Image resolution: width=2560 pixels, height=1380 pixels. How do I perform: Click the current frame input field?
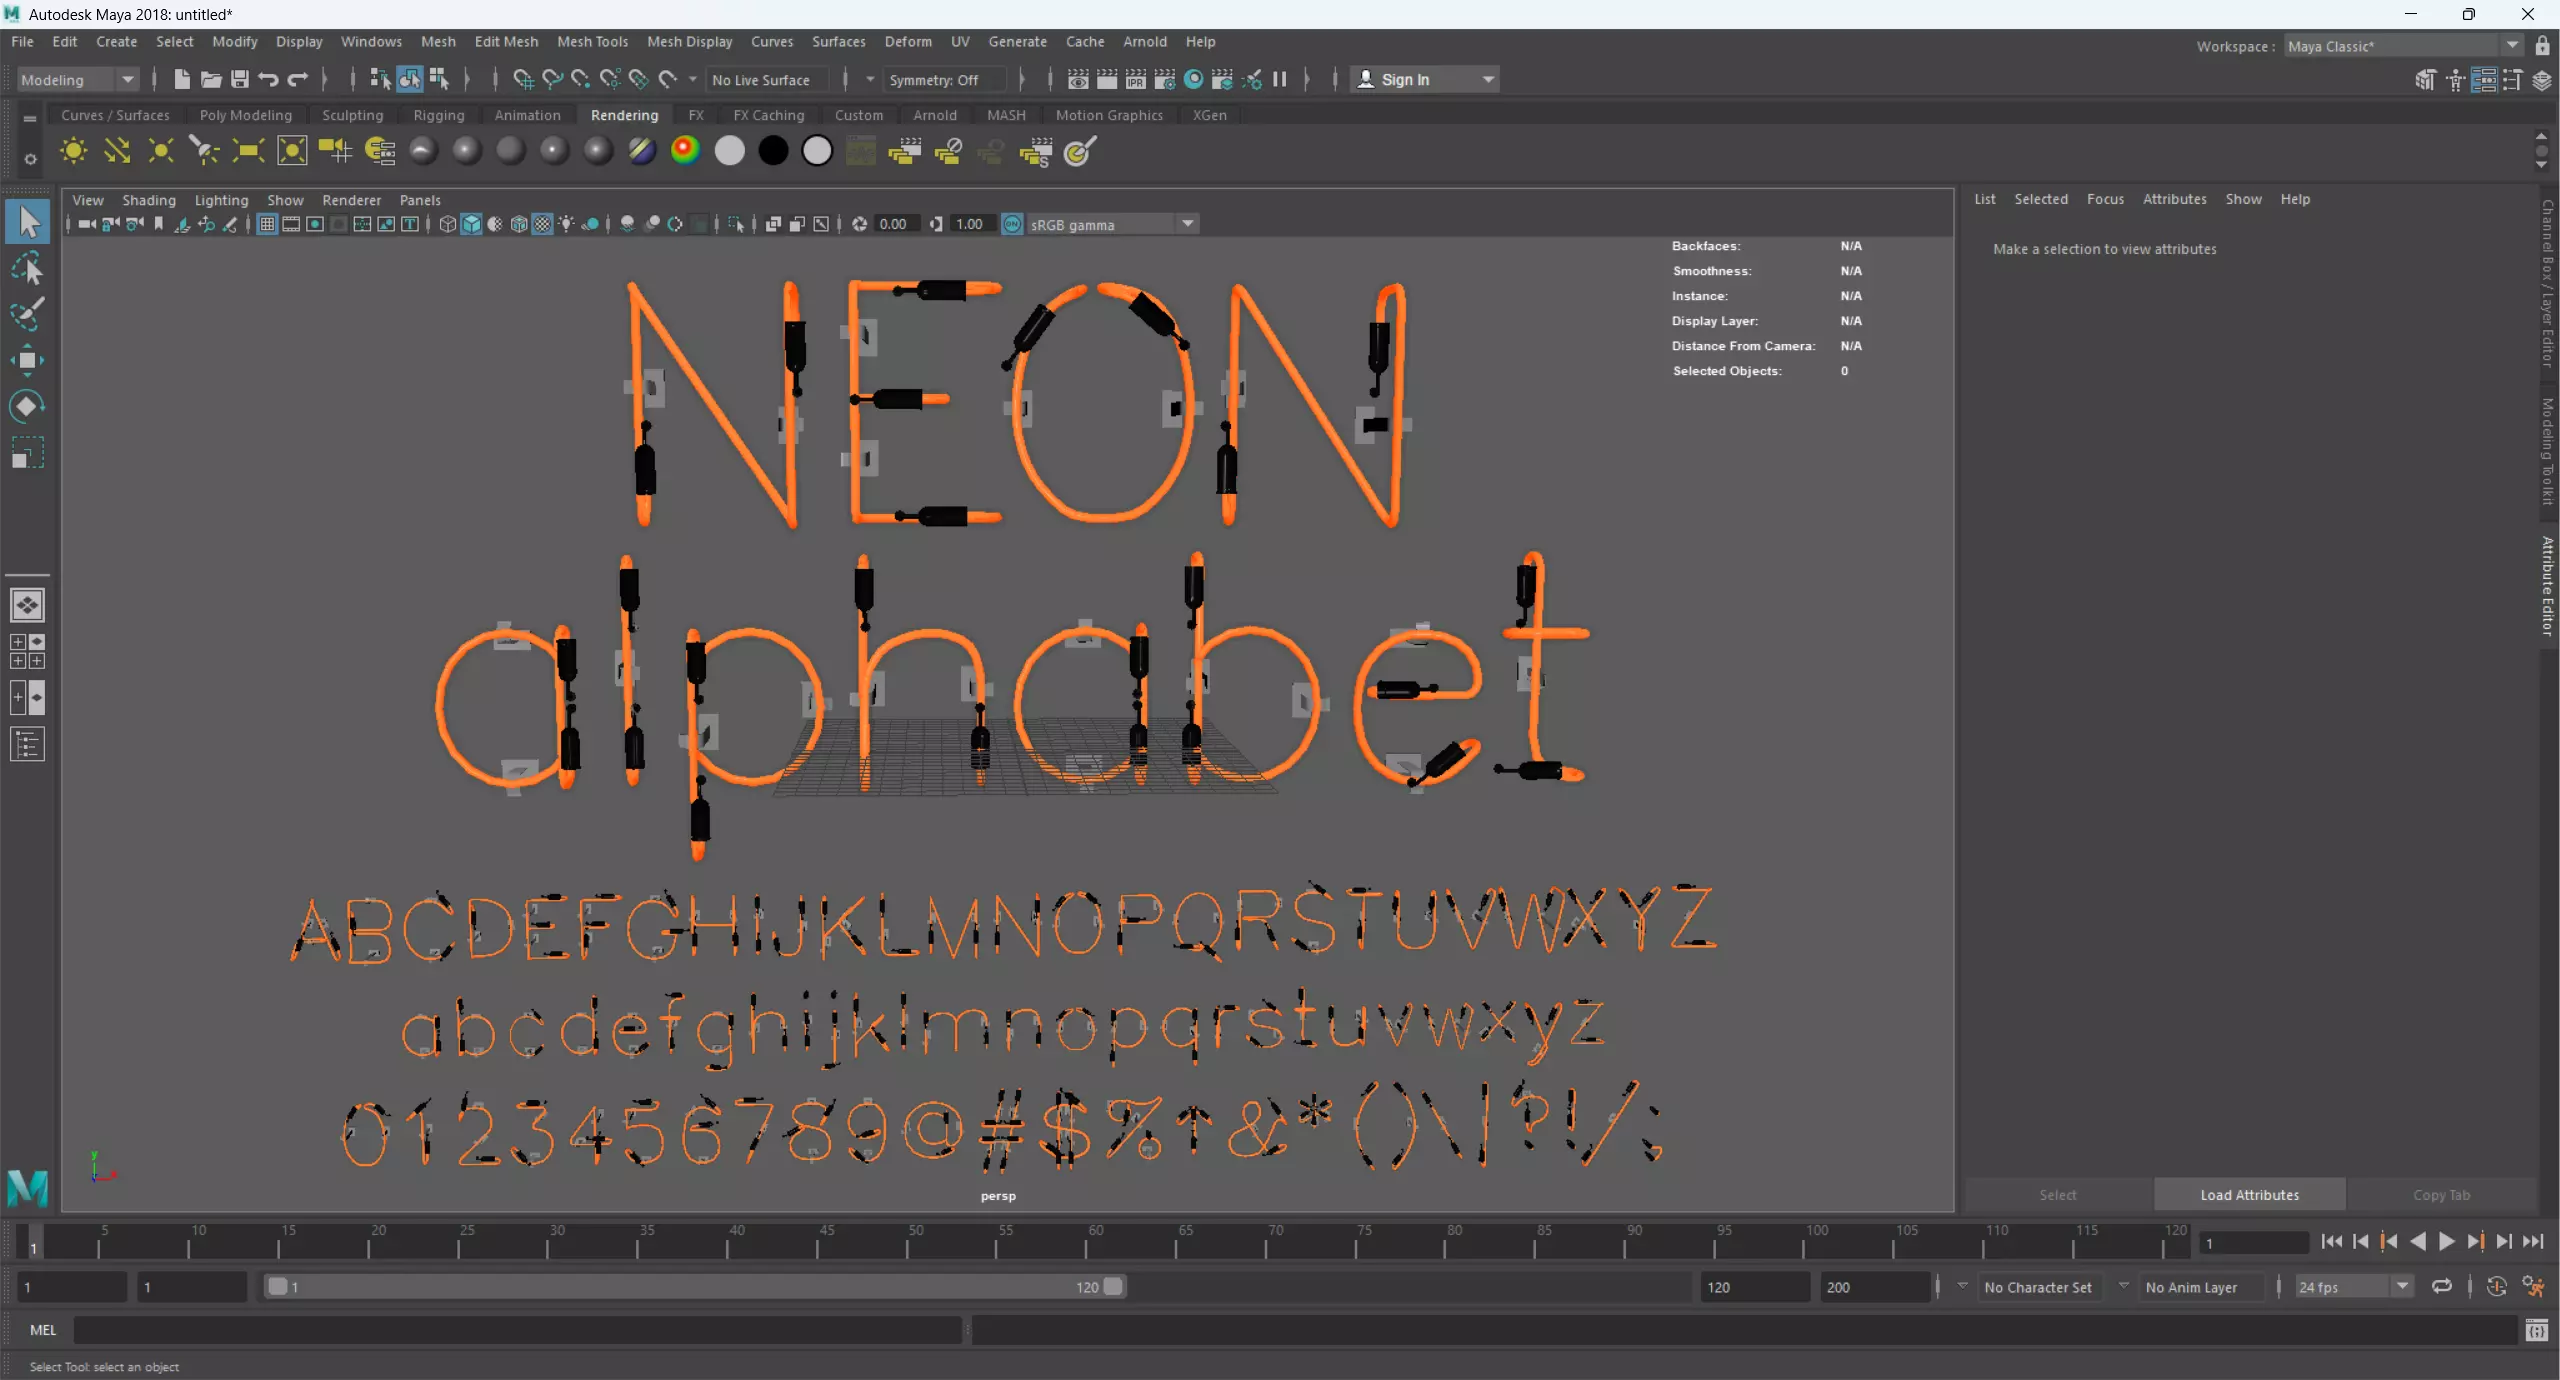coord(2254,1243)
